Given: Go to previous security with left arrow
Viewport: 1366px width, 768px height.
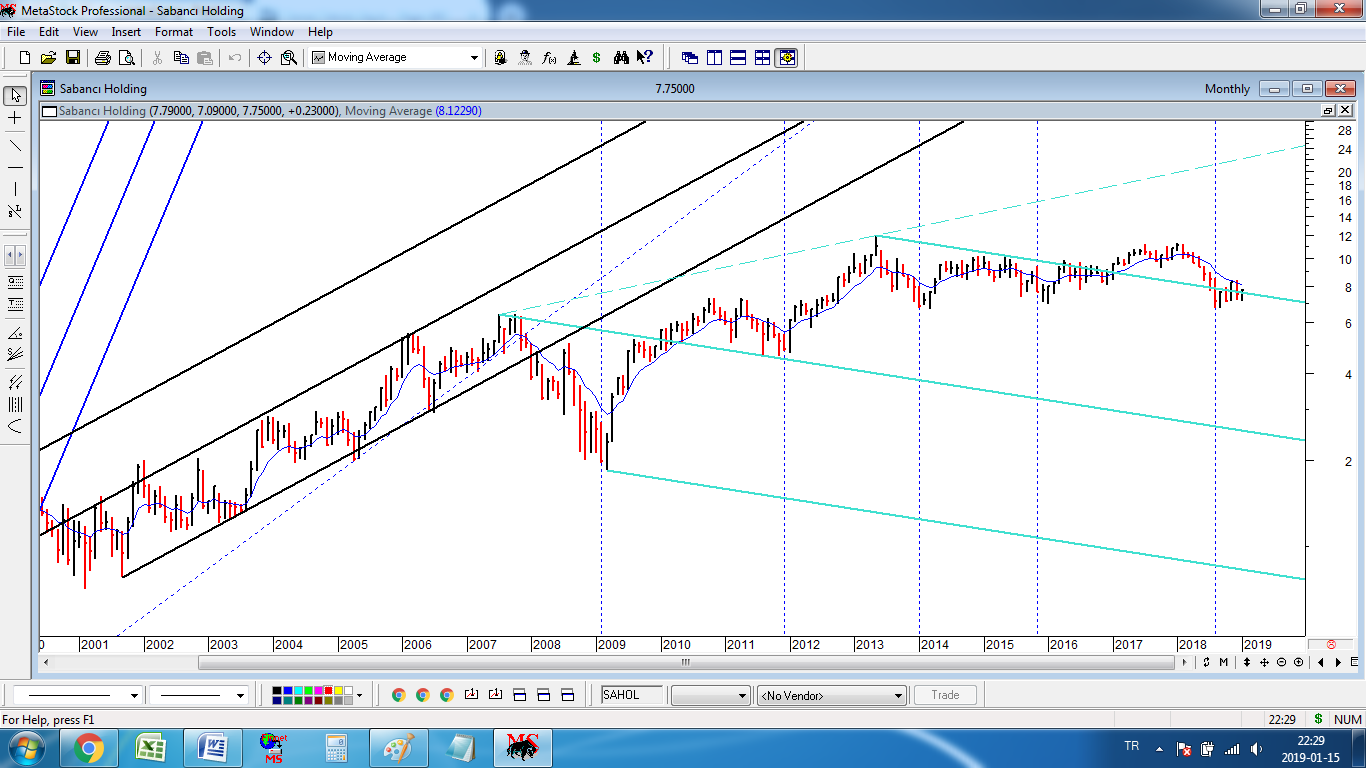Looking at the screenshot, I should (1321, 662).
